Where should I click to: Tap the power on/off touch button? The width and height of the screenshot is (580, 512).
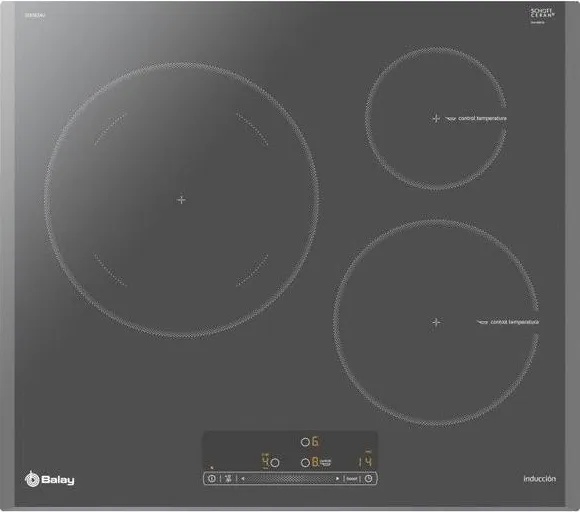point(212,478)
